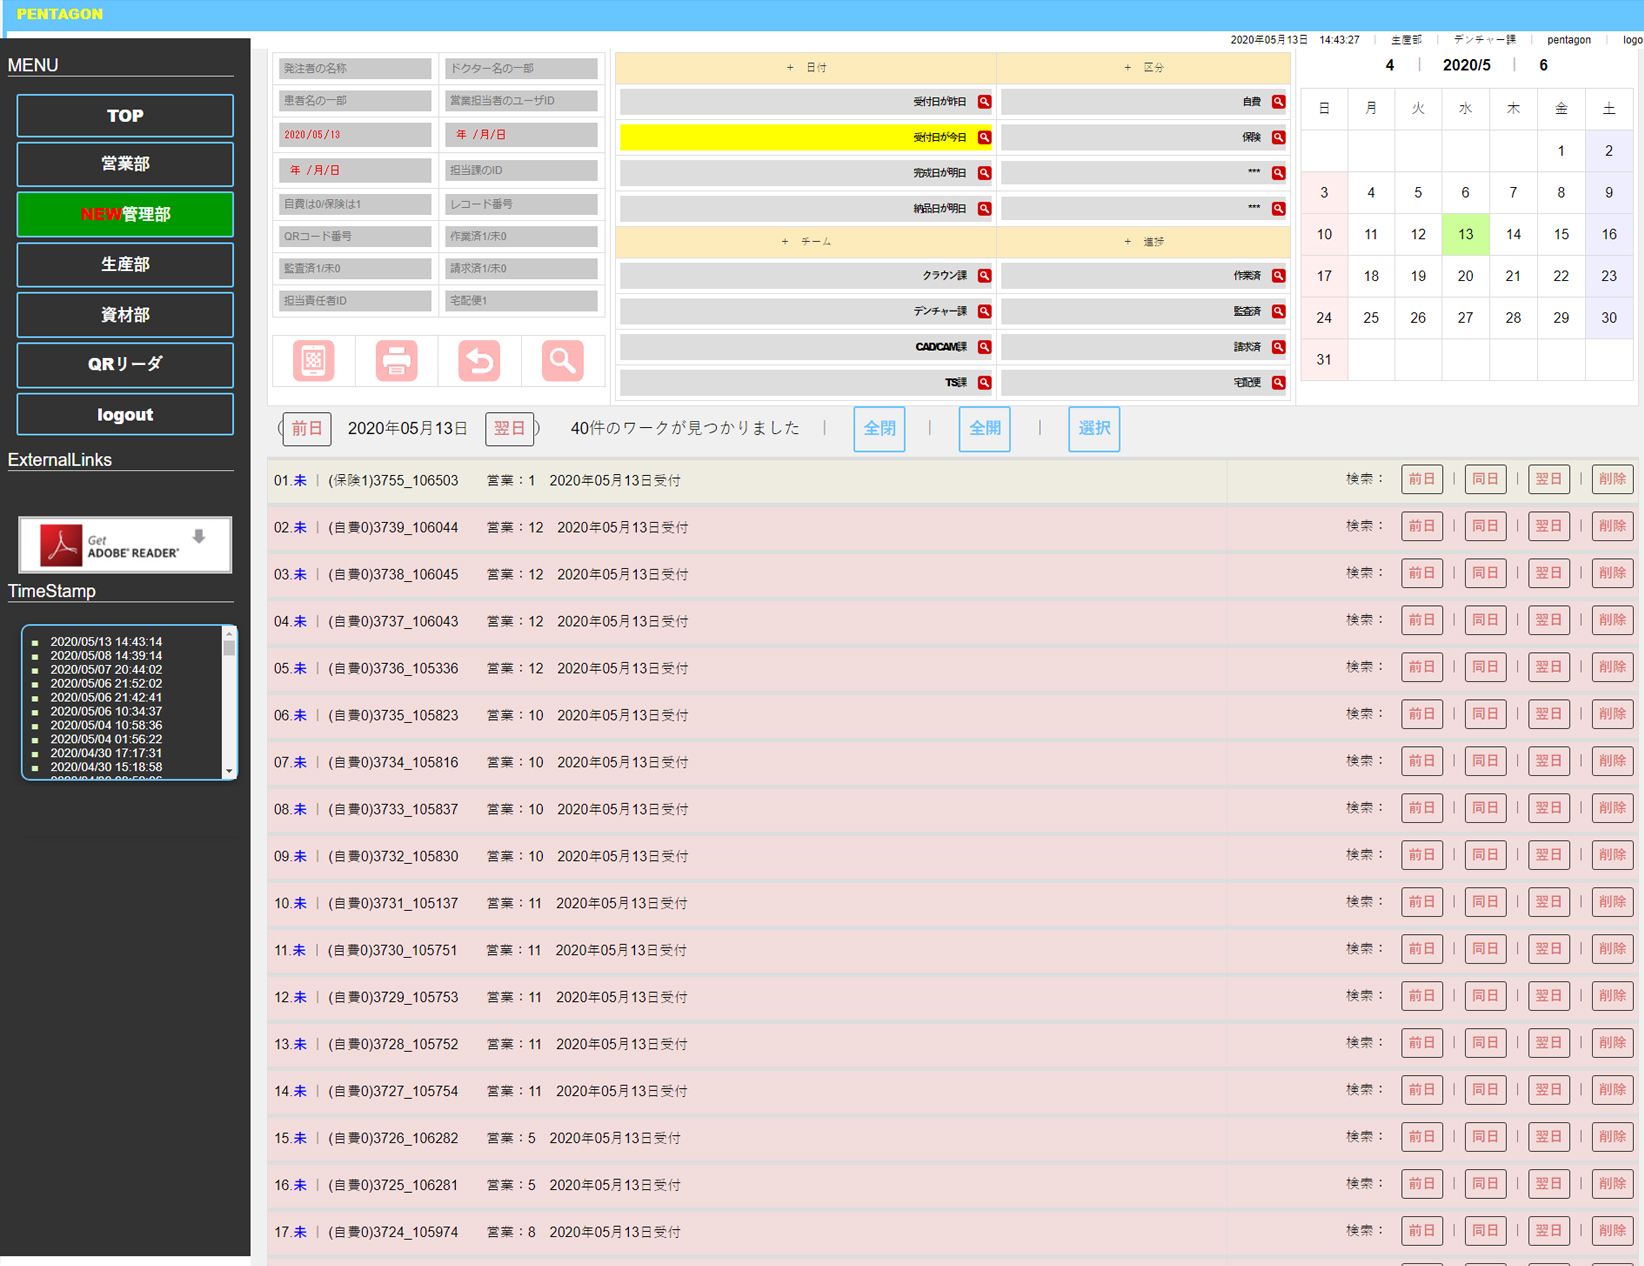
Task: Select day 31 in the calendar
Action: (x=1324, y=360)
